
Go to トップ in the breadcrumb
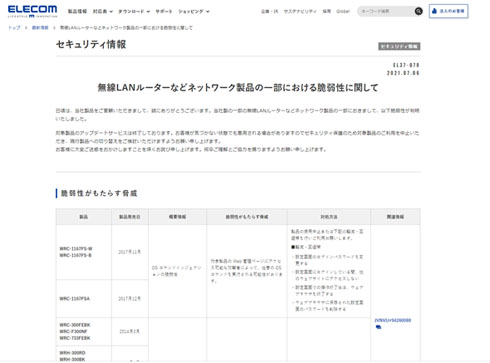(14, 28)
